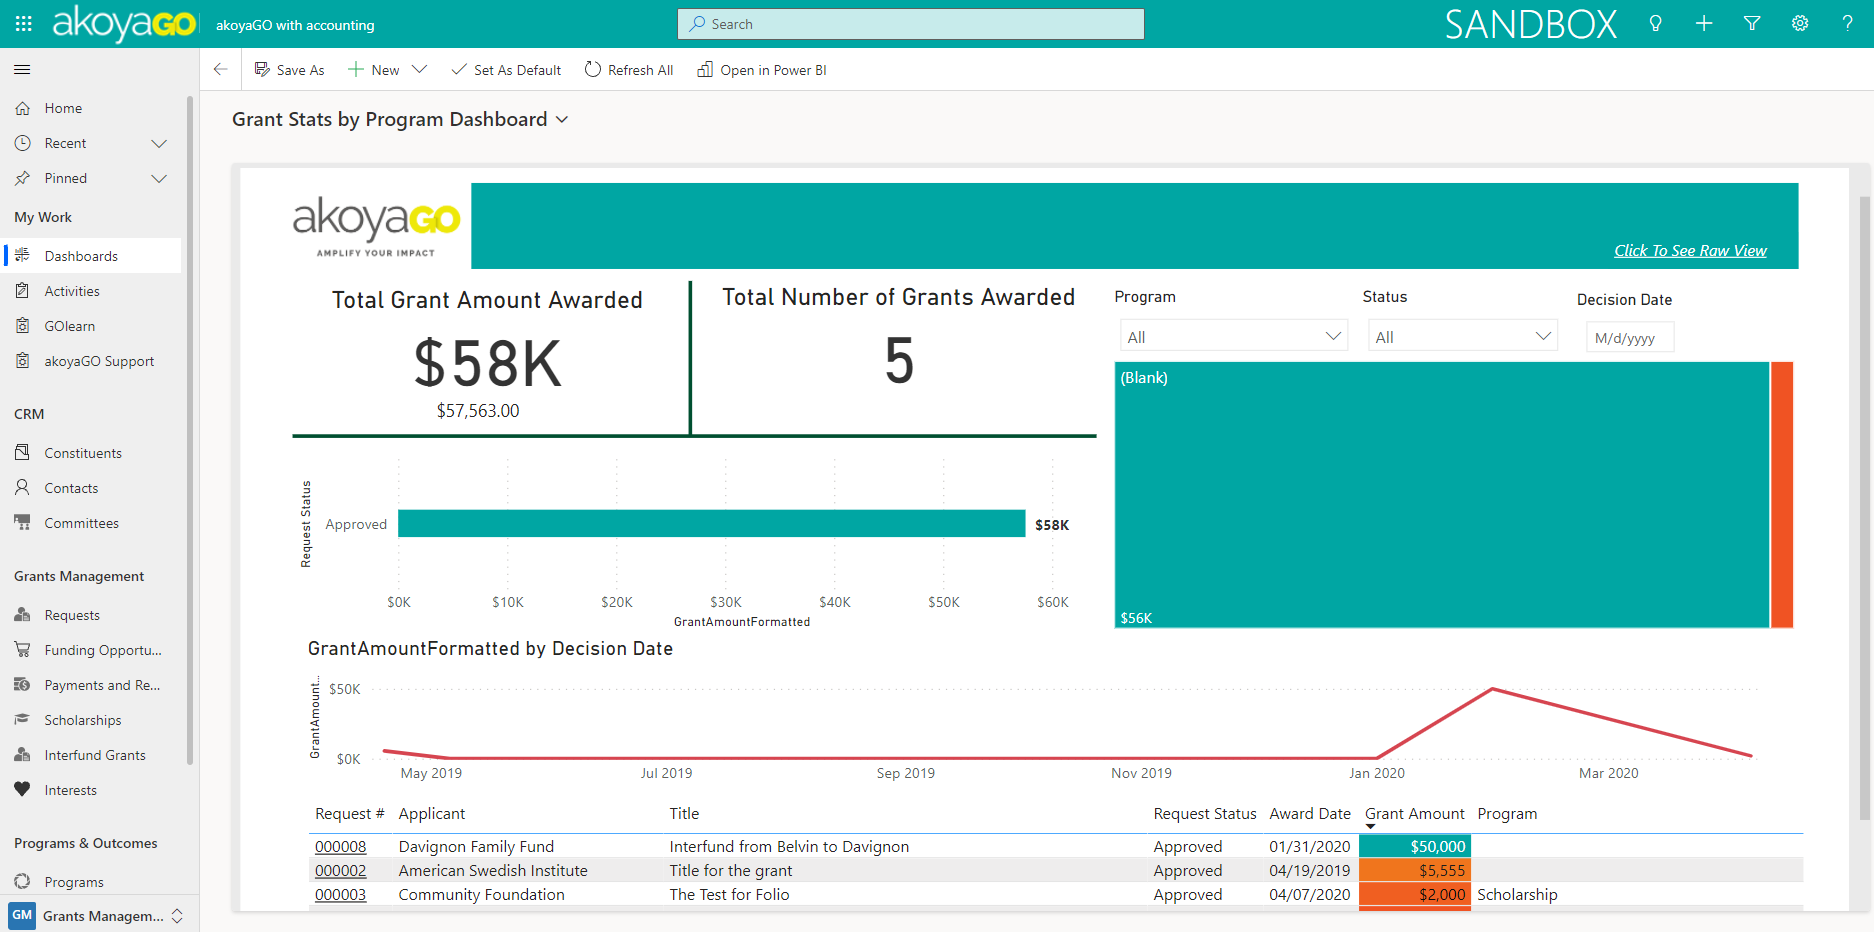Expand the Pinned section chevron
Image resolution: width=1874 pixels, height=932 pixels.
[159, 178]
